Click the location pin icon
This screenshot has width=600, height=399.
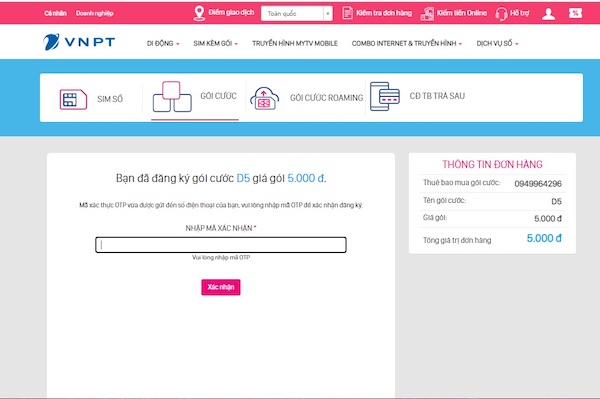click(x=199, y=13)
